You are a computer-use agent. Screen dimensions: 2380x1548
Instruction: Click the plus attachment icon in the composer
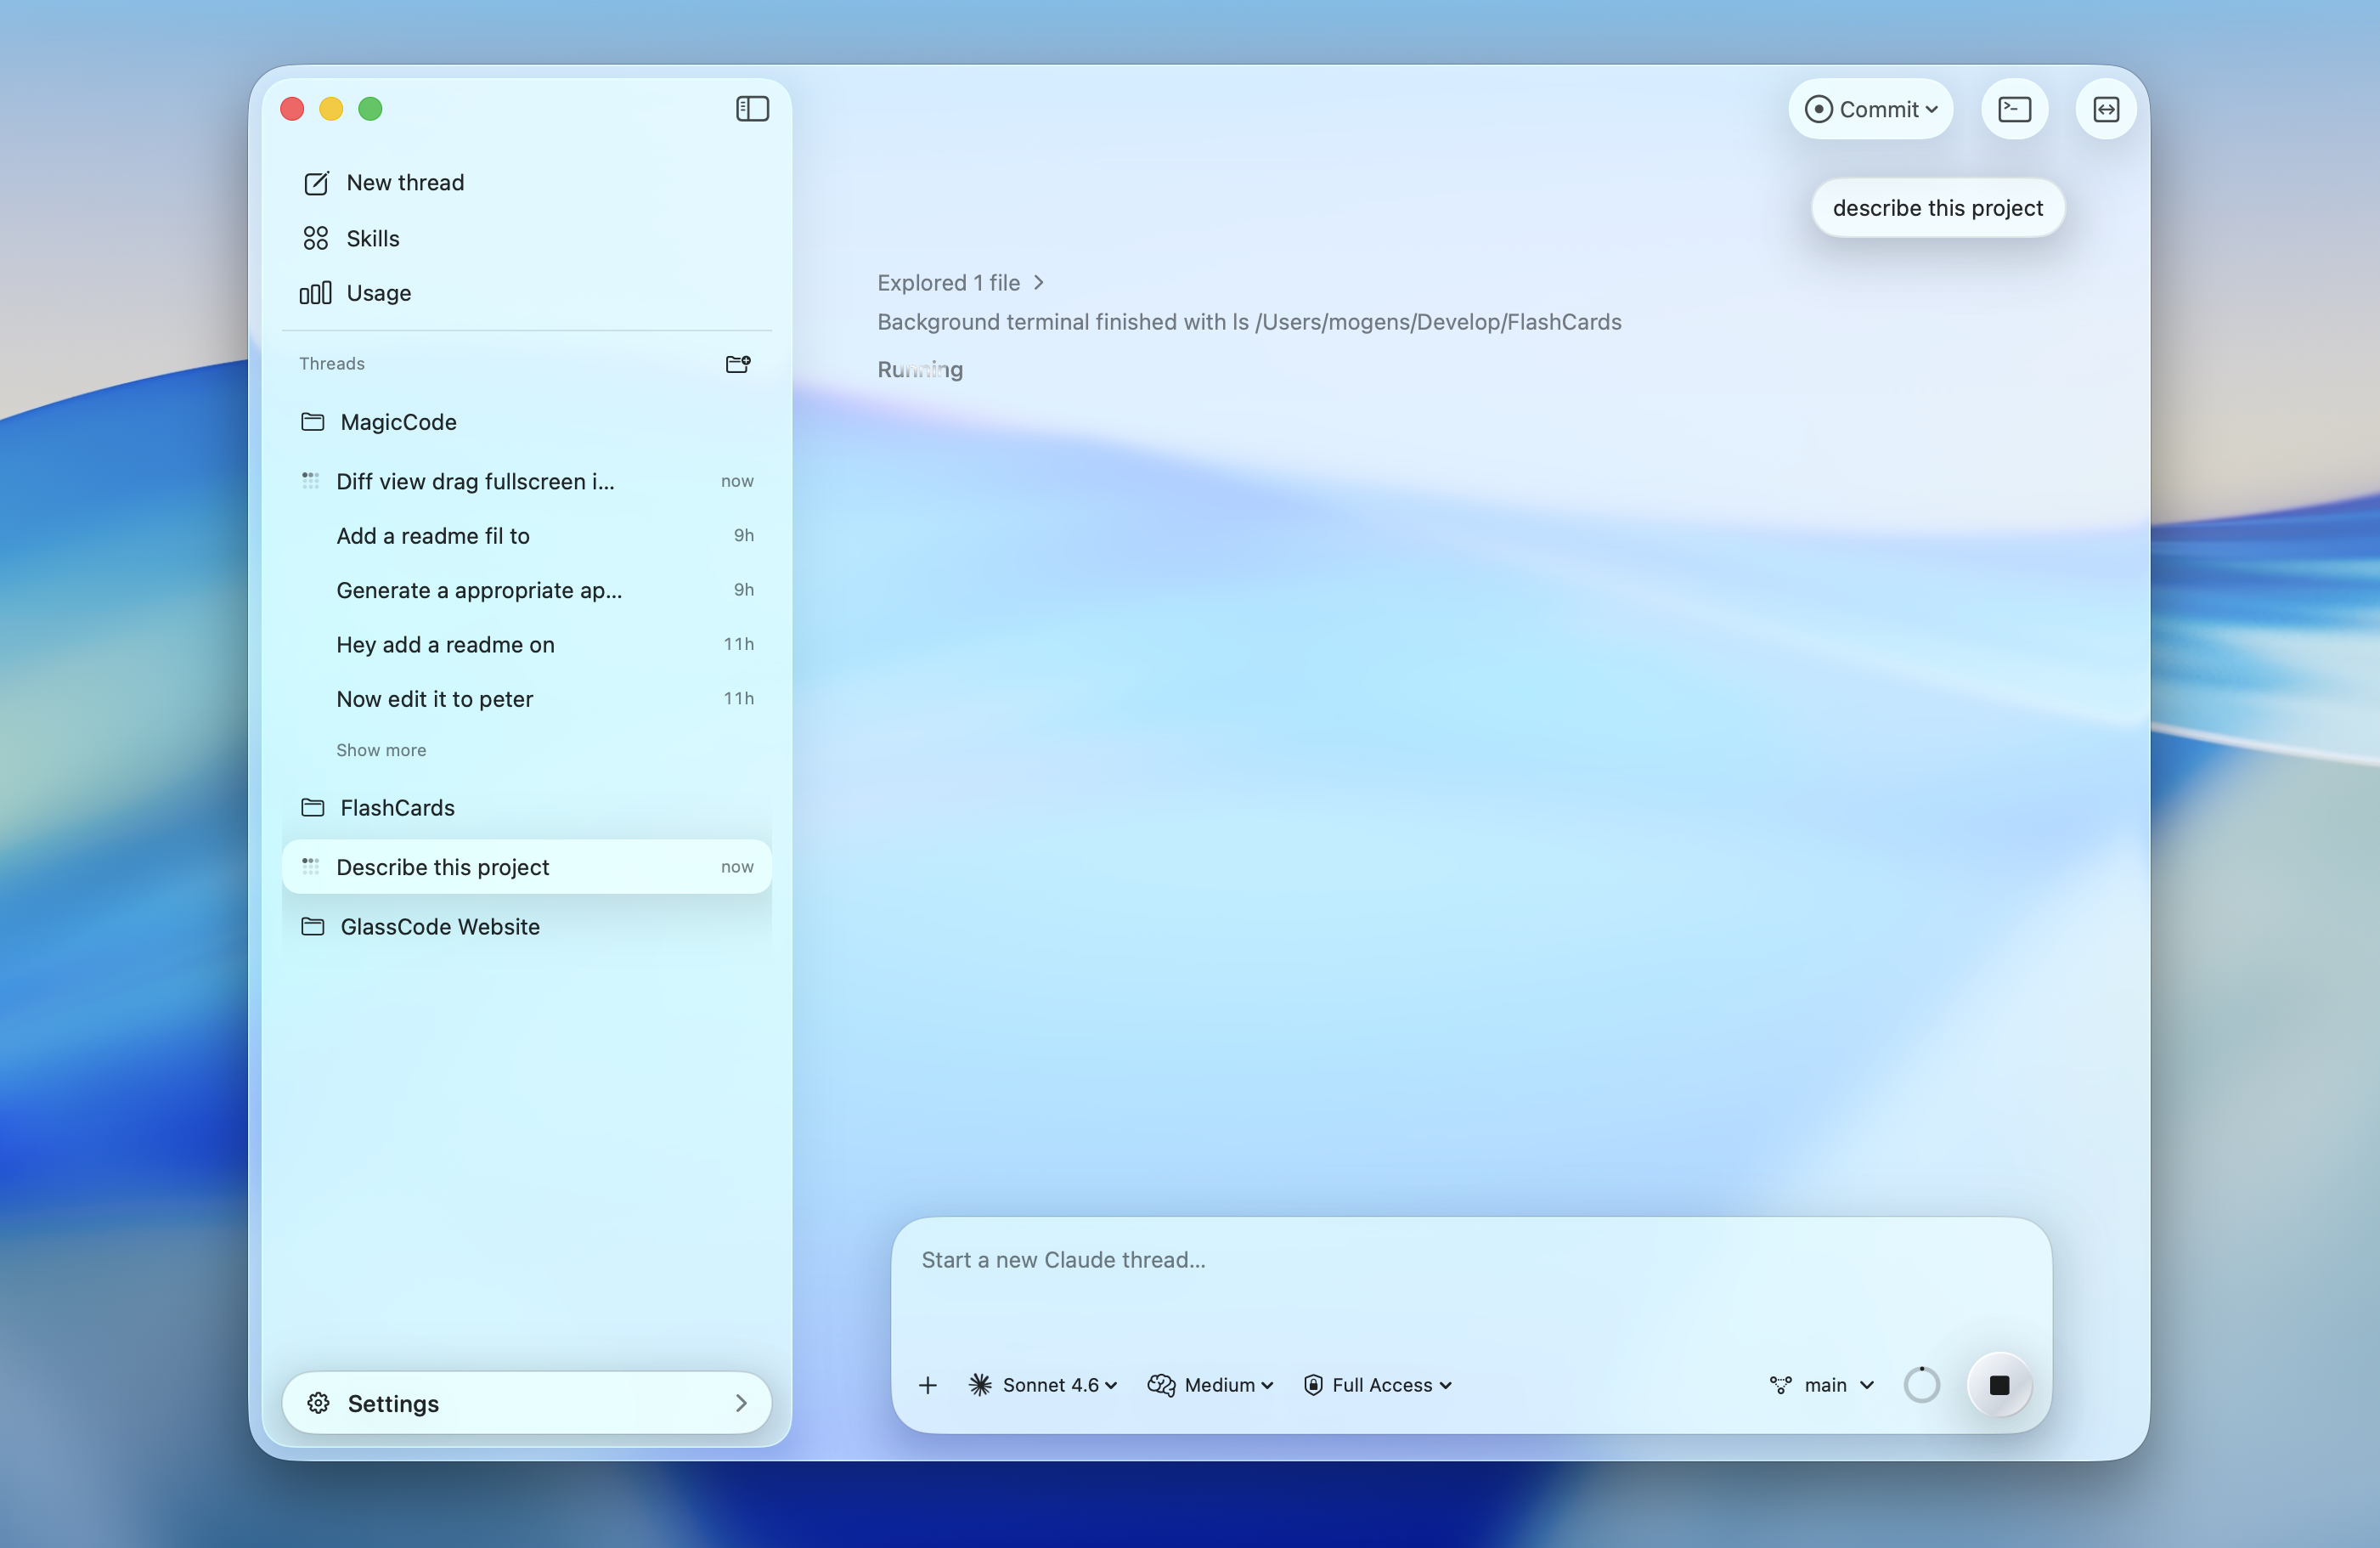[x=928, y=1385]
